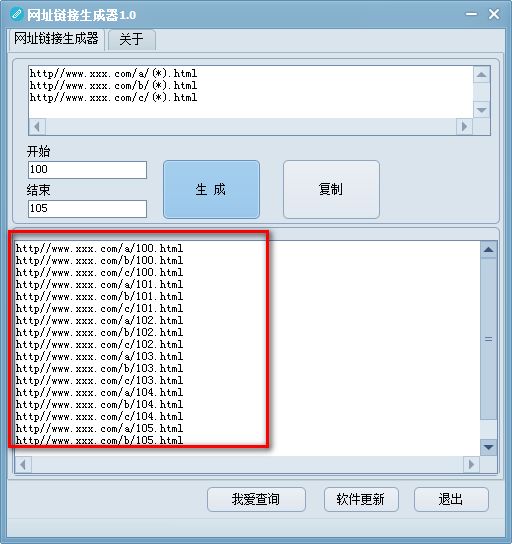Open the 我爱查询 link button
This screenshot has height=544, width=512.
pyautogui.click(x=256, y=500)
